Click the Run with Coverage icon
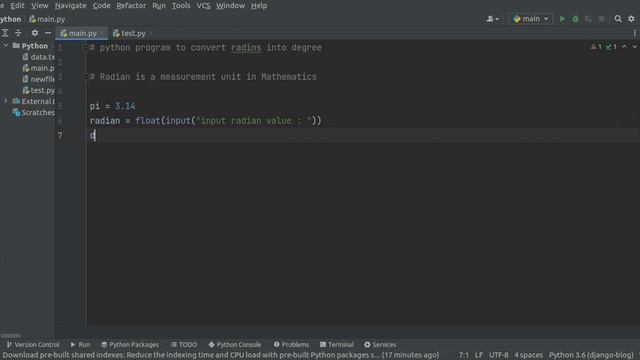 pyautogui.click(x=588, y=19)
